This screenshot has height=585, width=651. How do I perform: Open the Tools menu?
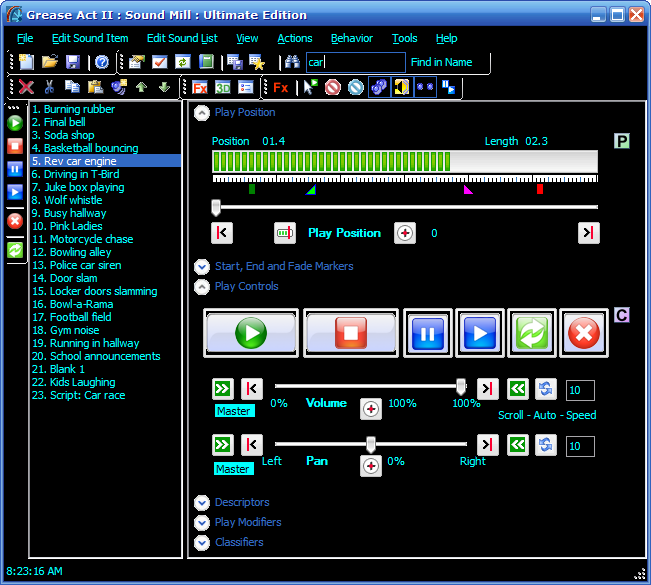coord(404,38)
